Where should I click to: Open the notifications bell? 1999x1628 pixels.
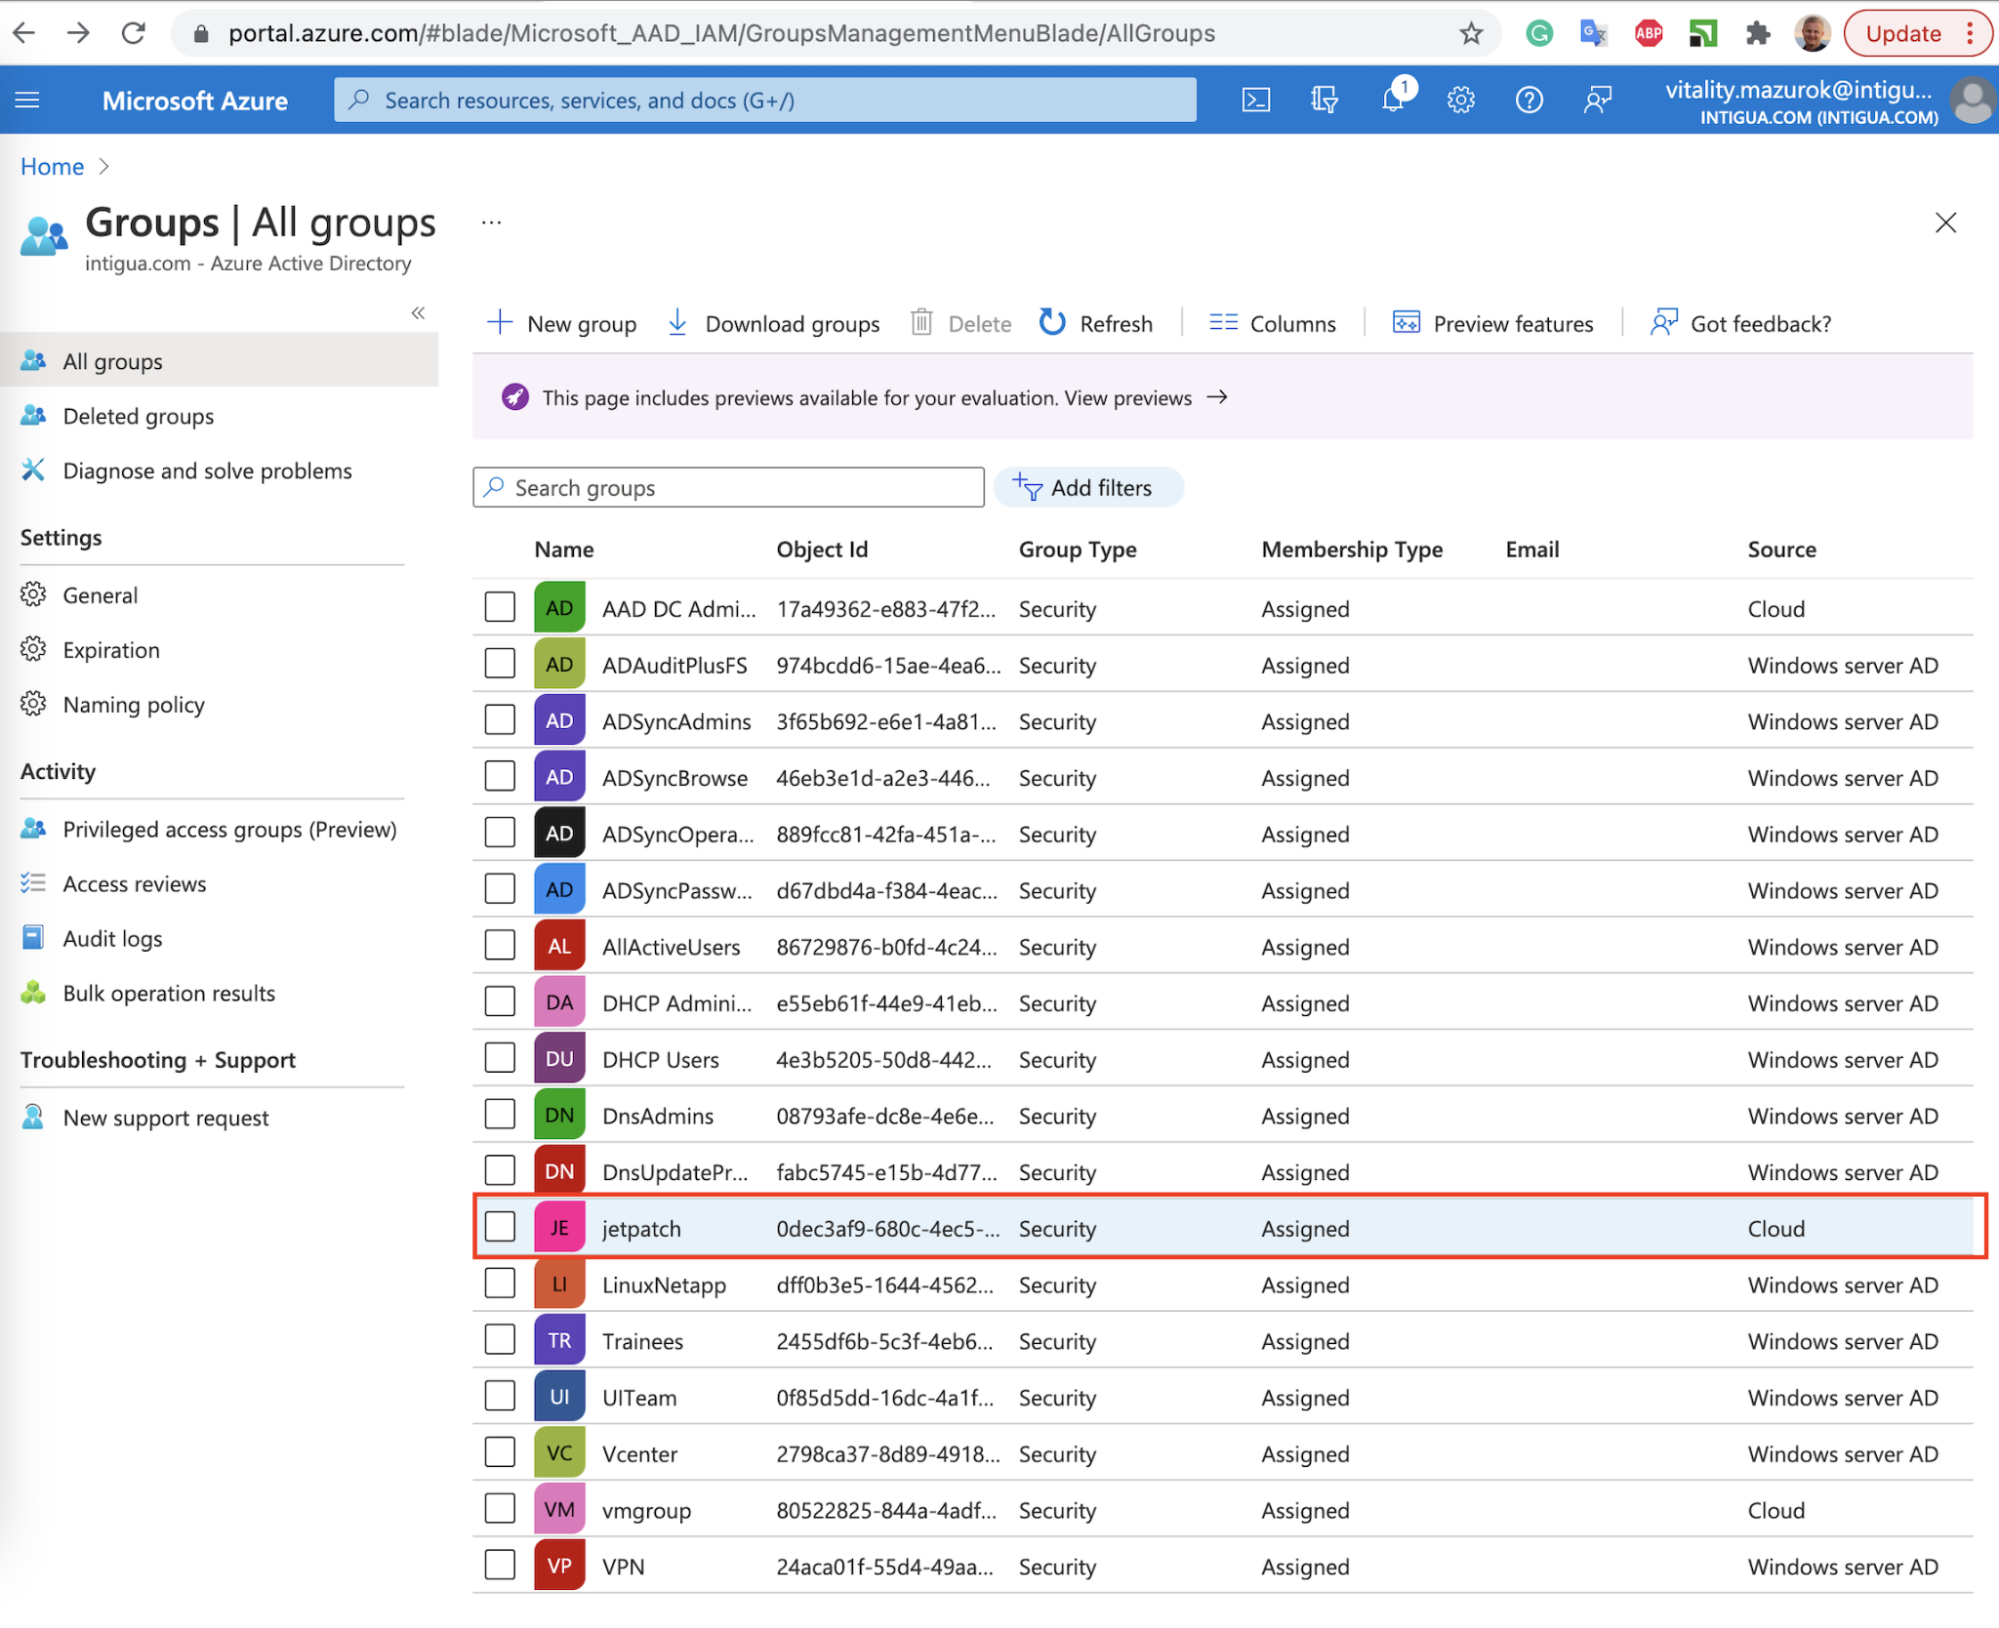[x=1393, y=100]
